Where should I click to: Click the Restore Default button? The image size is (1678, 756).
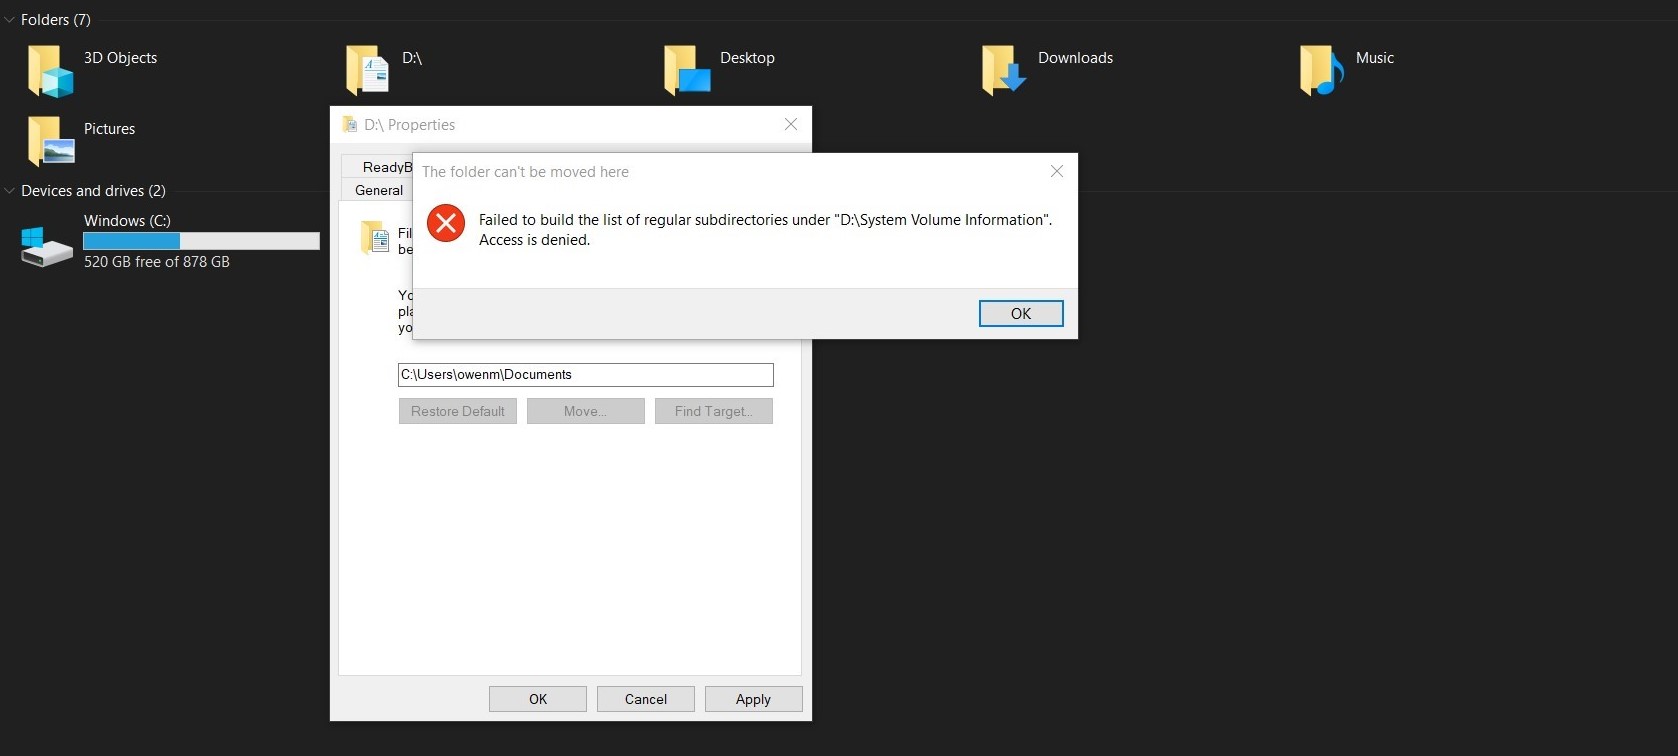tap(458, 411)
